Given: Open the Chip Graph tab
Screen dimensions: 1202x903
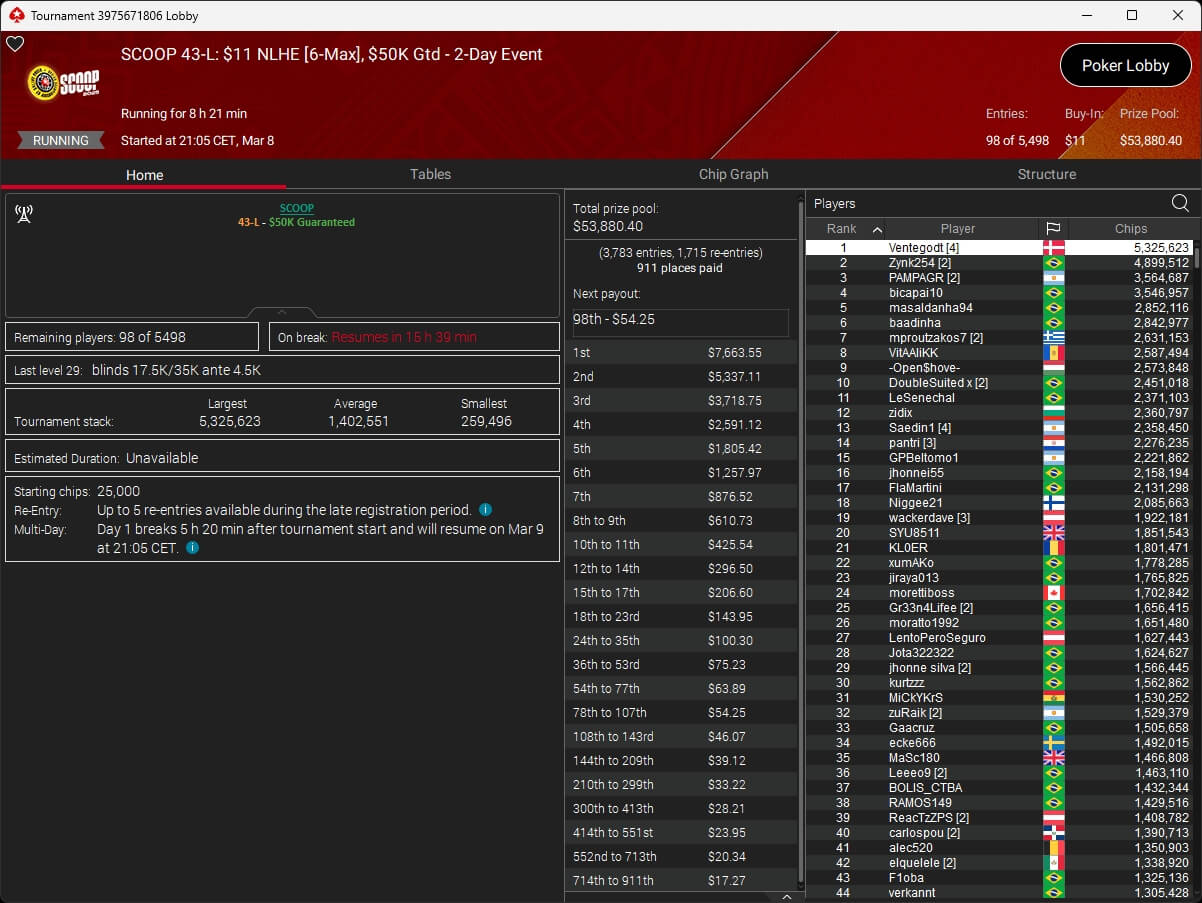Looking at the screenshot, I should point(733,174).
